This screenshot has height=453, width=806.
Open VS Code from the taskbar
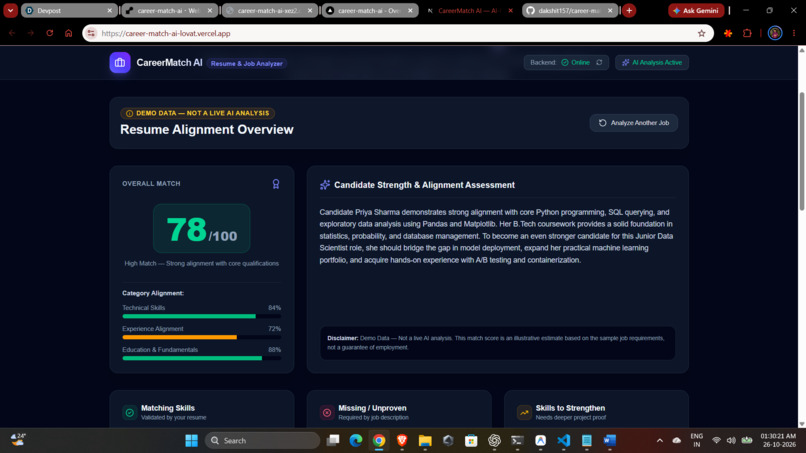(x=563, y=441)
